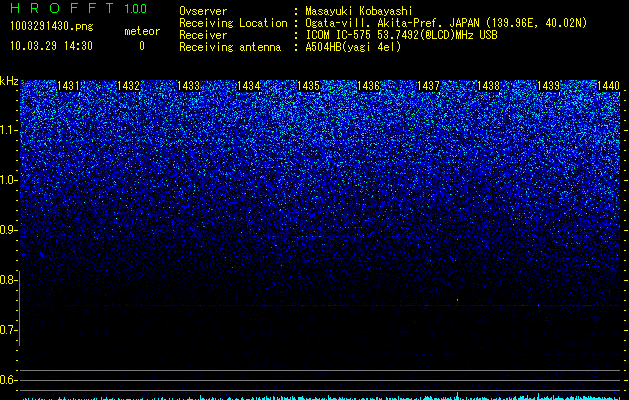The height and width of the screenshot is (400, 629).
Task: Click the 1433 time marker
Action: (x=188, y=86)
